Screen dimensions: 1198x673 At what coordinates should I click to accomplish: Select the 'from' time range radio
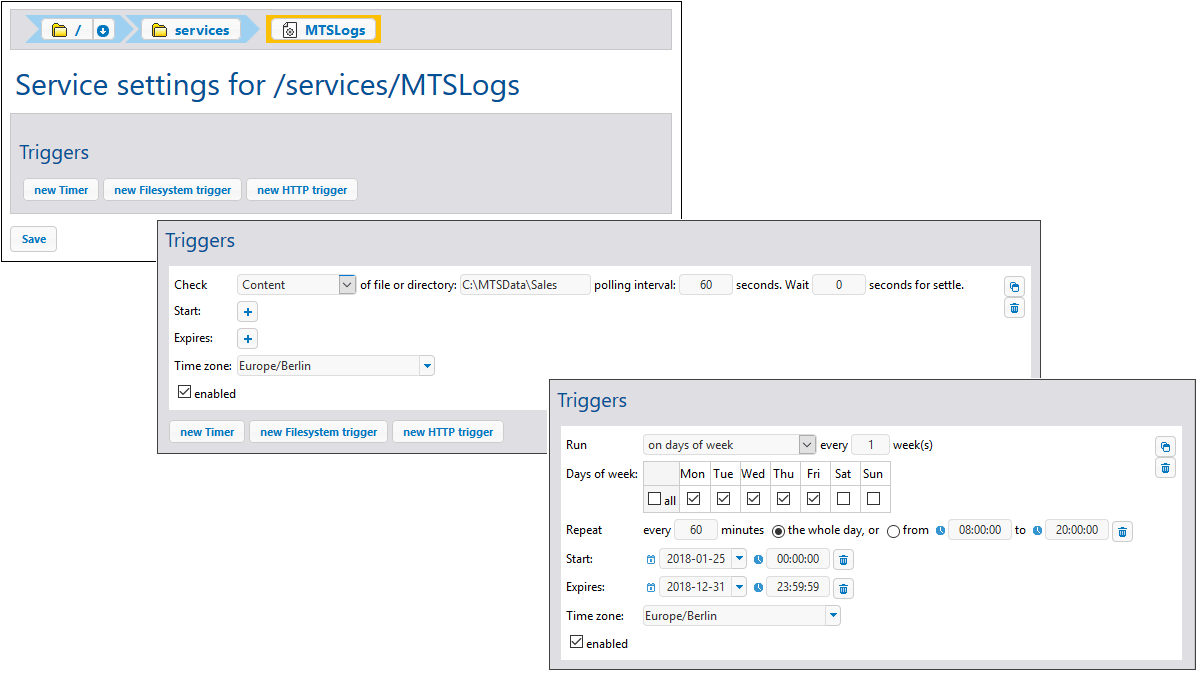coord(893,531)
